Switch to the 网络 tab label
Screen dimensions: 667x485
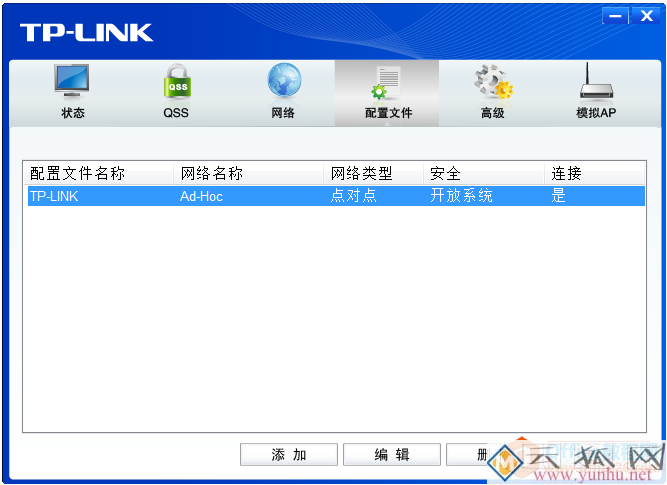coord(283,113)
